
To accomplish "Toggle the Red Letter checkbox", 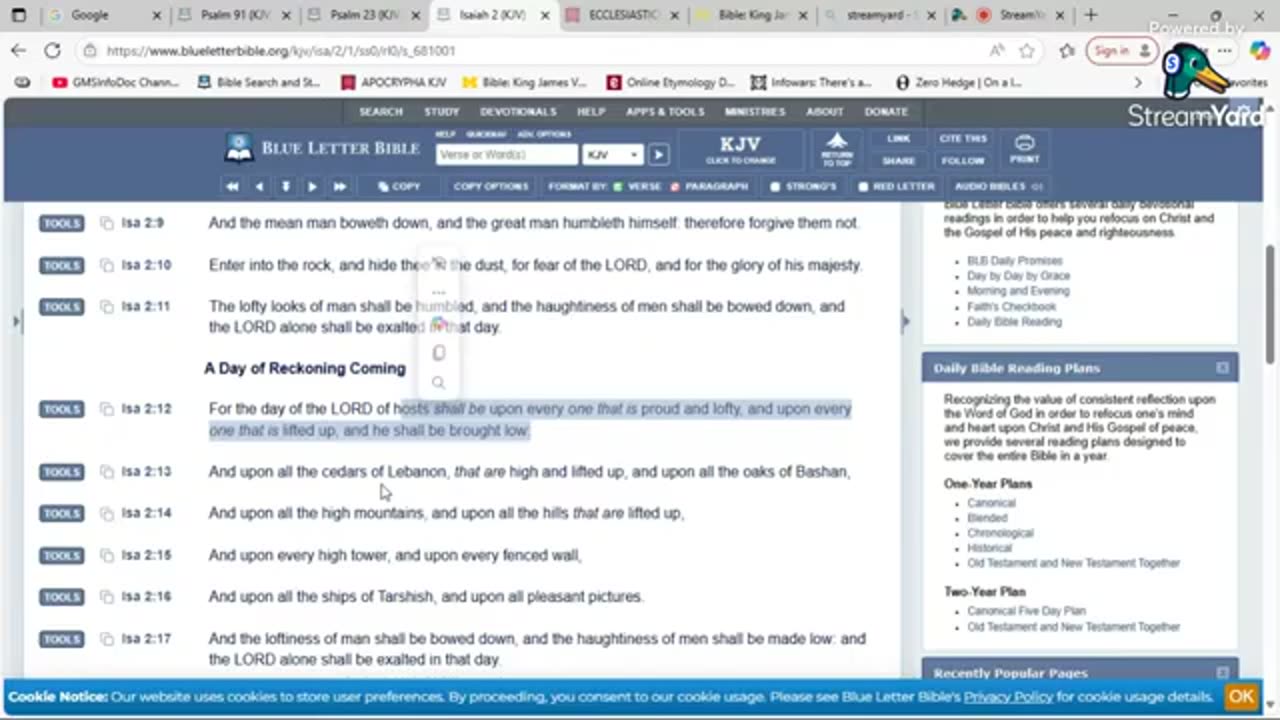I will [863, 187].
